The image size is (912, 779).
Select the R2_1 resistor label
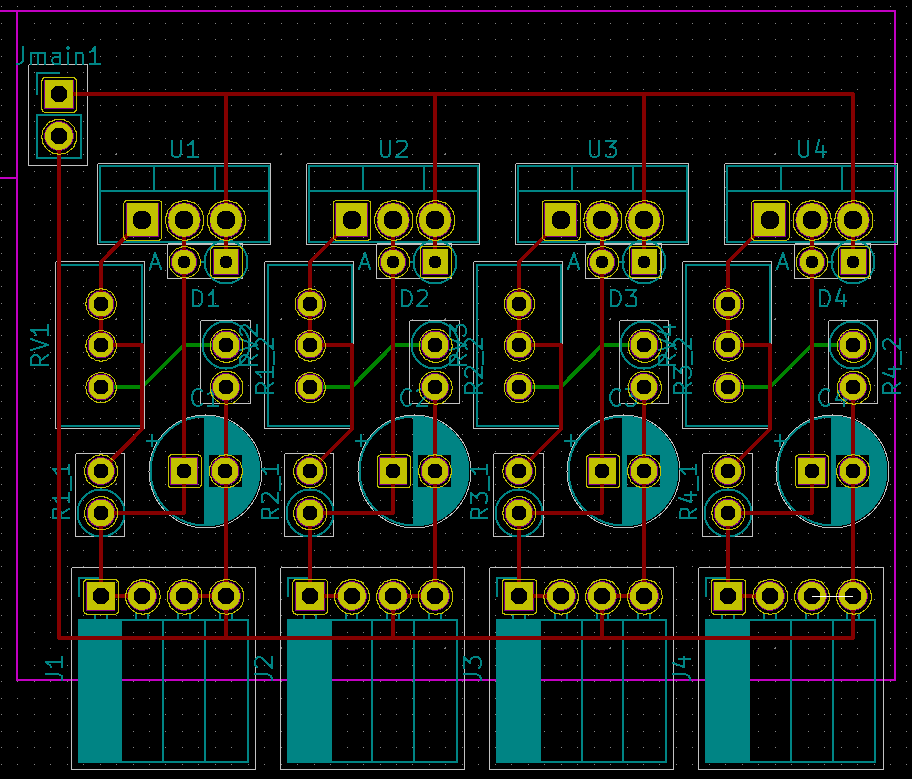click(x=270, y=492)
